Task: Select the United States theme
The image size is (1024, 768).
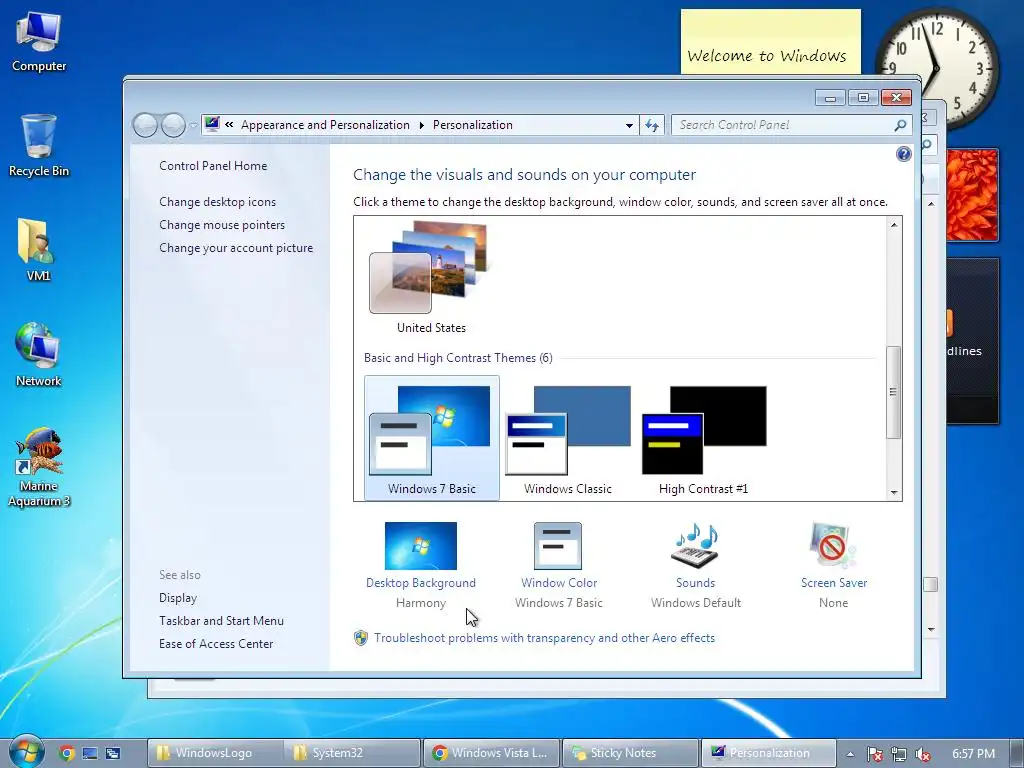Action: point(431,279)
